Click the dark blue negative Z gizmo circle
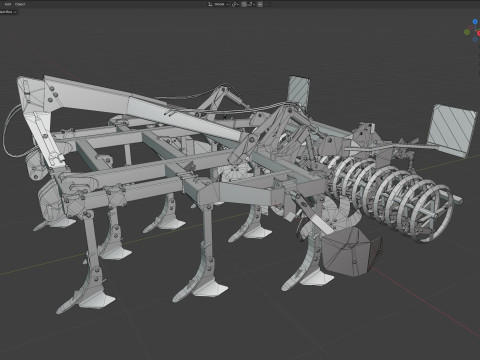Screen dimensions: 480x360 [475, 39]
